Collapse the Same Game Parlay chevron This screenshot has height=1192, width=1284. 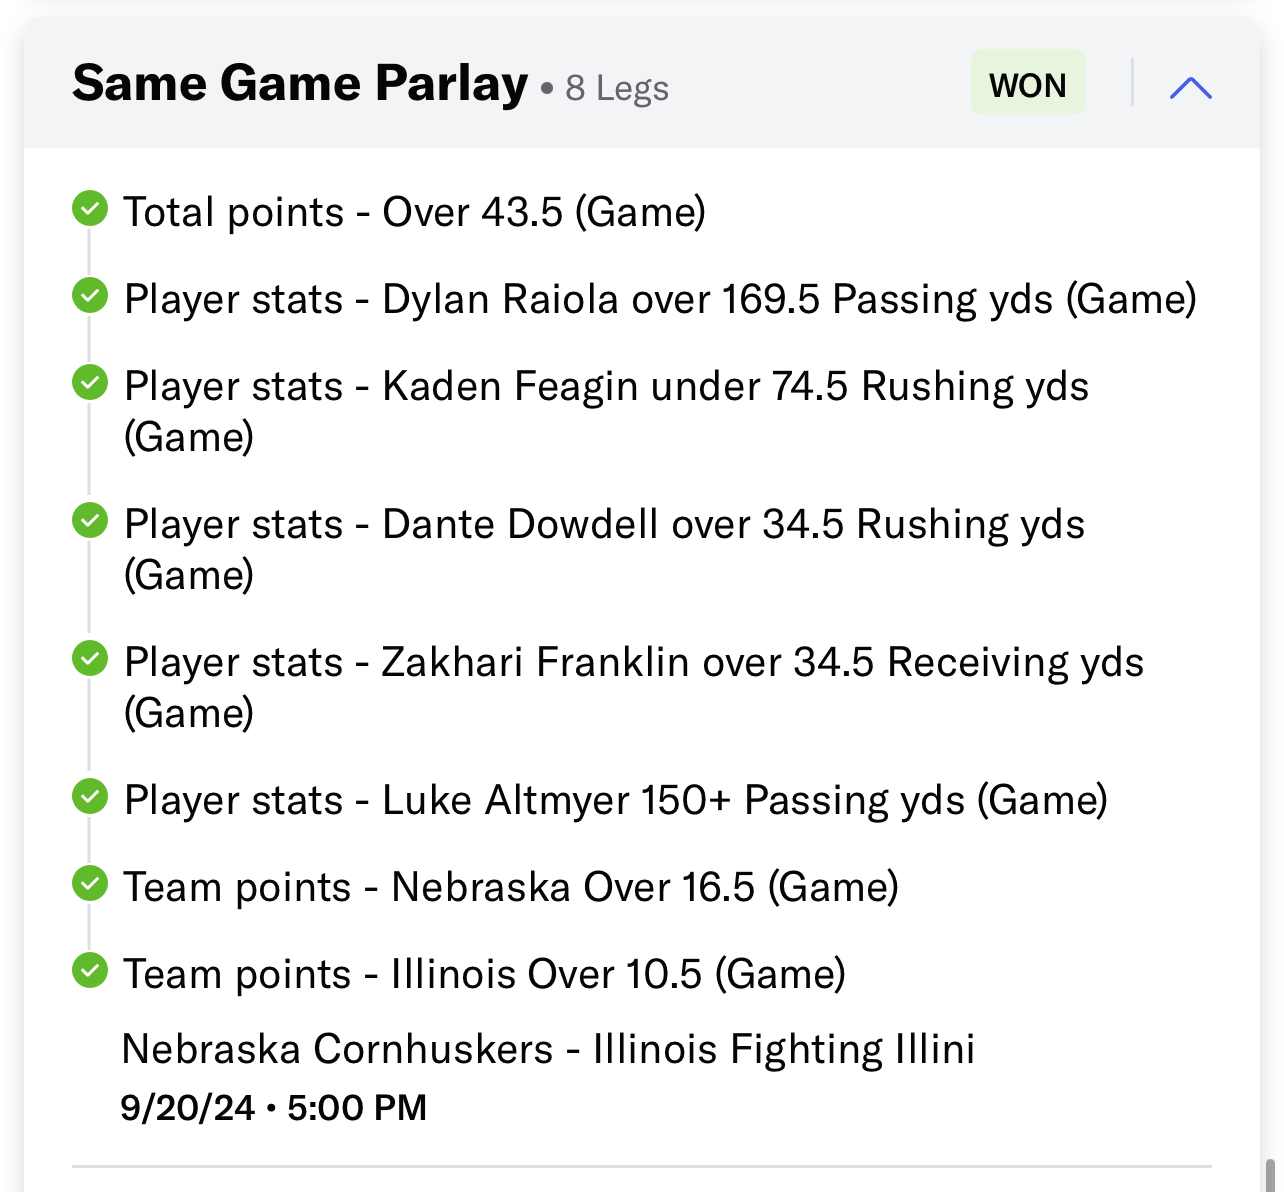pyautogui.click(x=1190, y=87)
